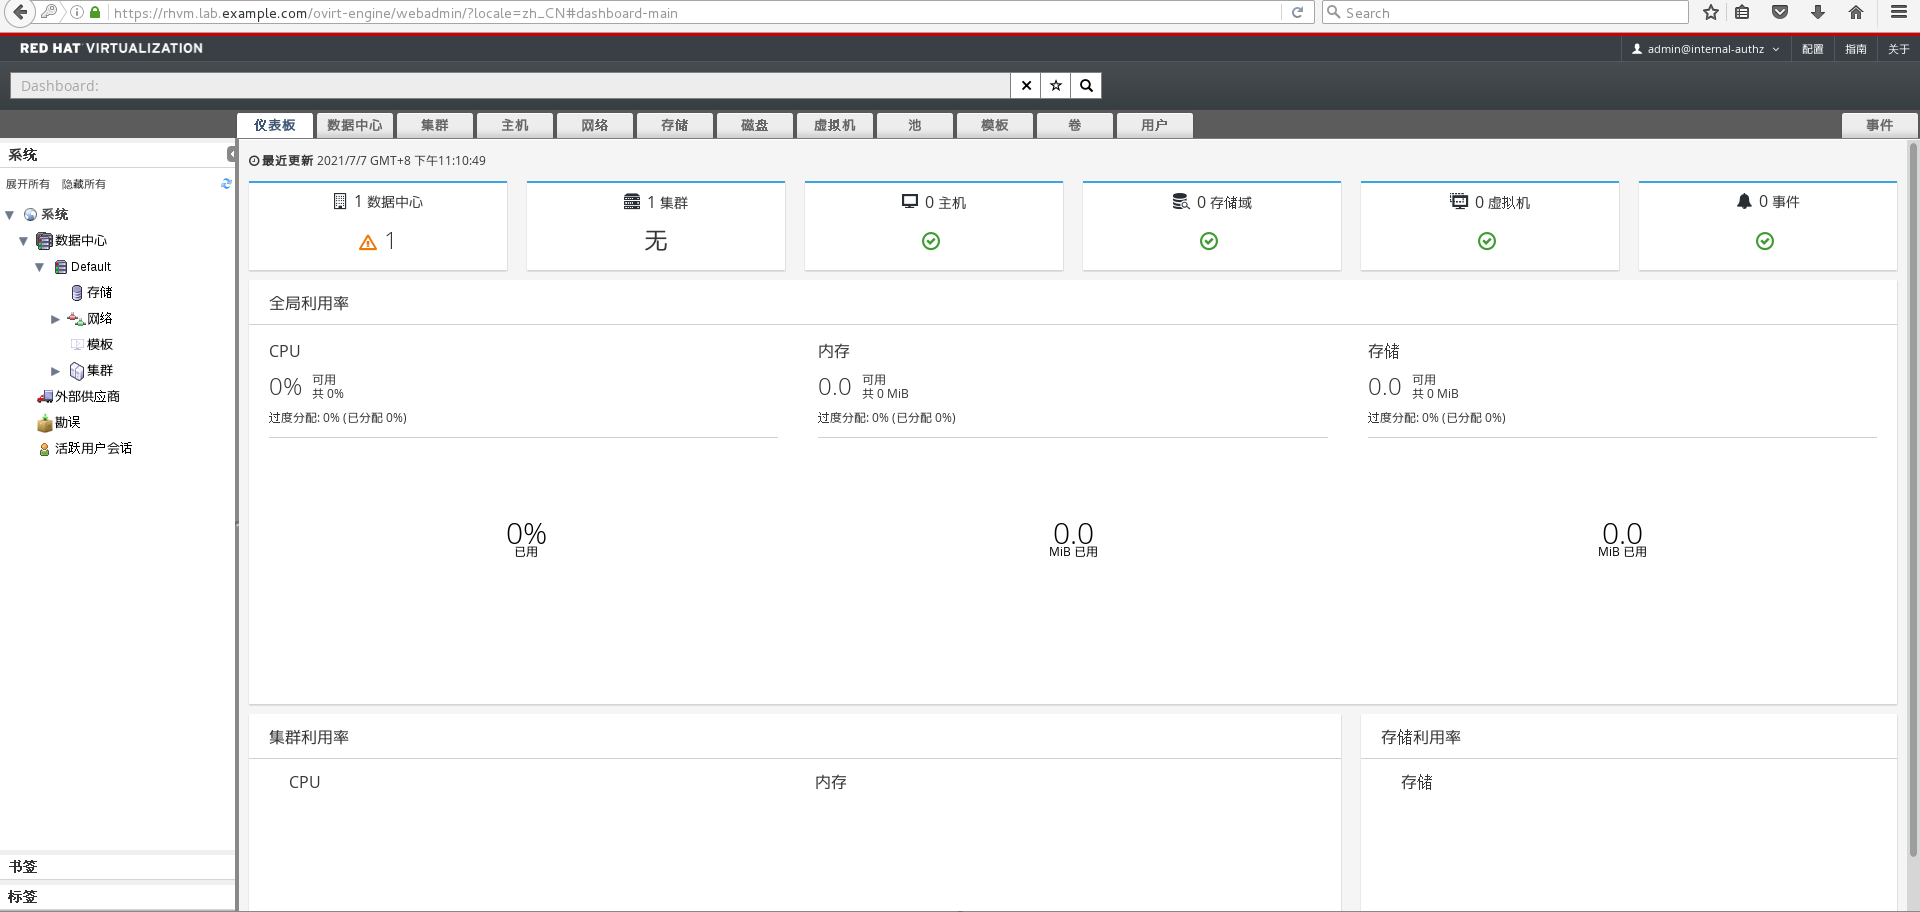Click the clock icon beside 最近更新
This screenshot has width=1920, height=912.
click(x=252, y=160)
